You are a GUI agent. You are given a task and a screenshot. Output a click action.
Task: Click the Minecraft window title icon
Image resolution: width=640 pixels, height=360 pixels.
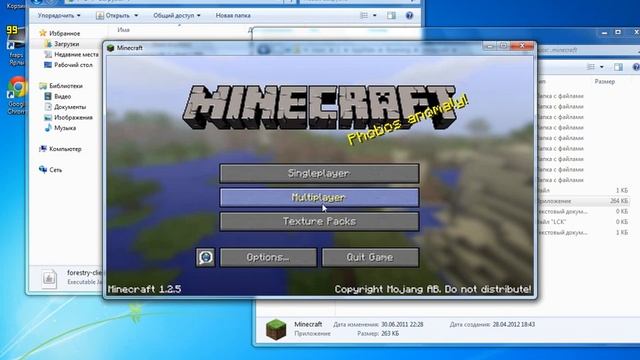coord(111,48)
